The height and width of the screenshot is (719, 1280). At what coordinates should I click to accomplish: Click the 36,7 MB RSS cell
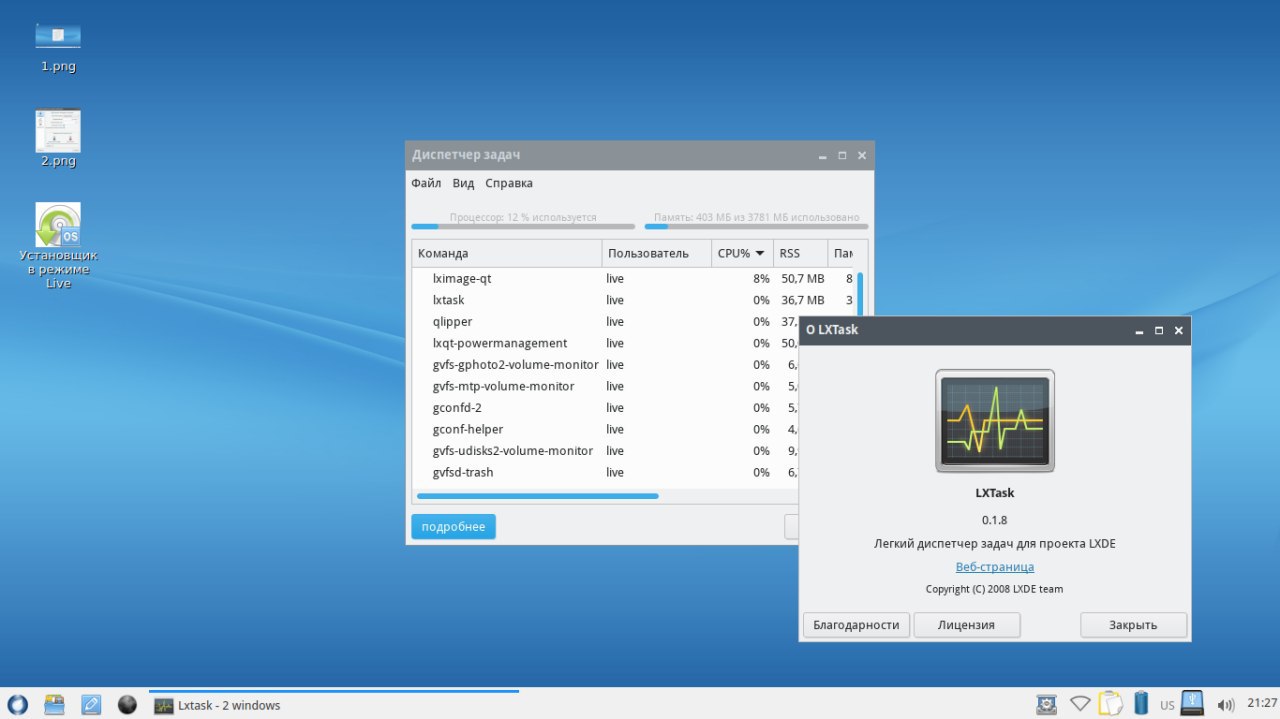point(803,300)
